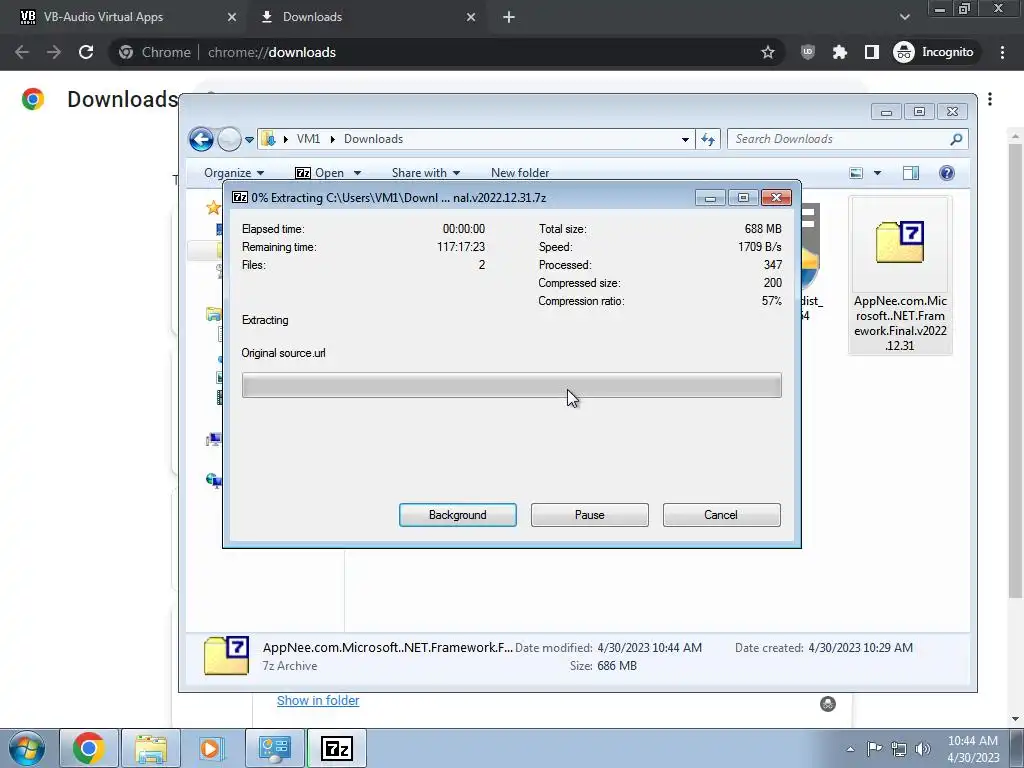The image size is (1024, 768).
Task: Open Explorer help icon
Action: coord(946,173)
